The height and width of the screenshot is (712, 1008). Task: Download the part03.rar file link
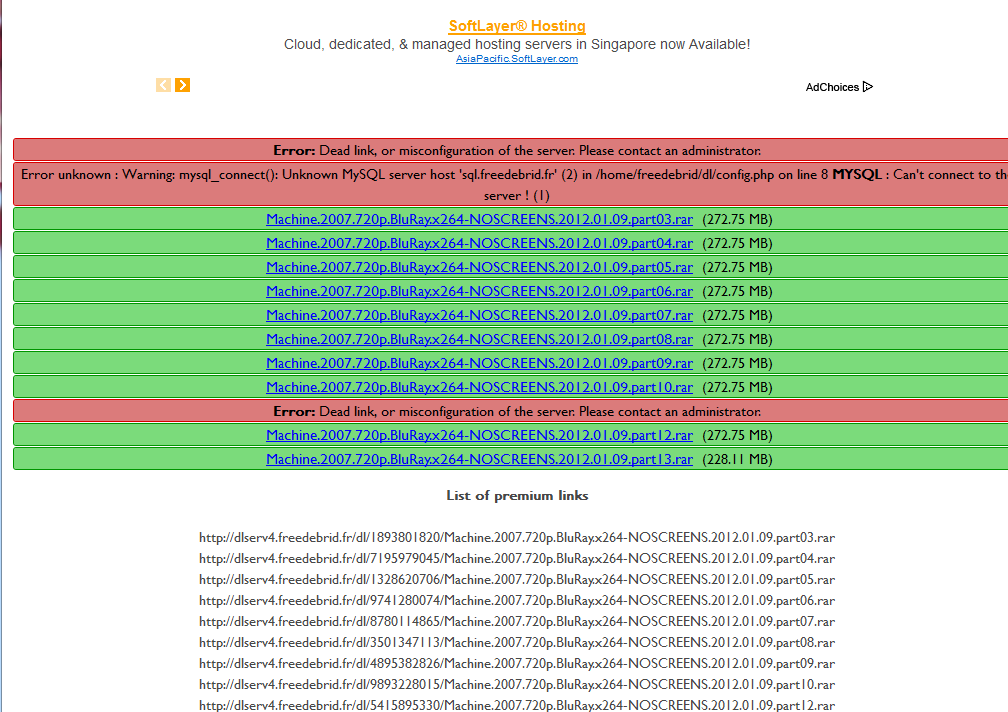click(480, 219)
